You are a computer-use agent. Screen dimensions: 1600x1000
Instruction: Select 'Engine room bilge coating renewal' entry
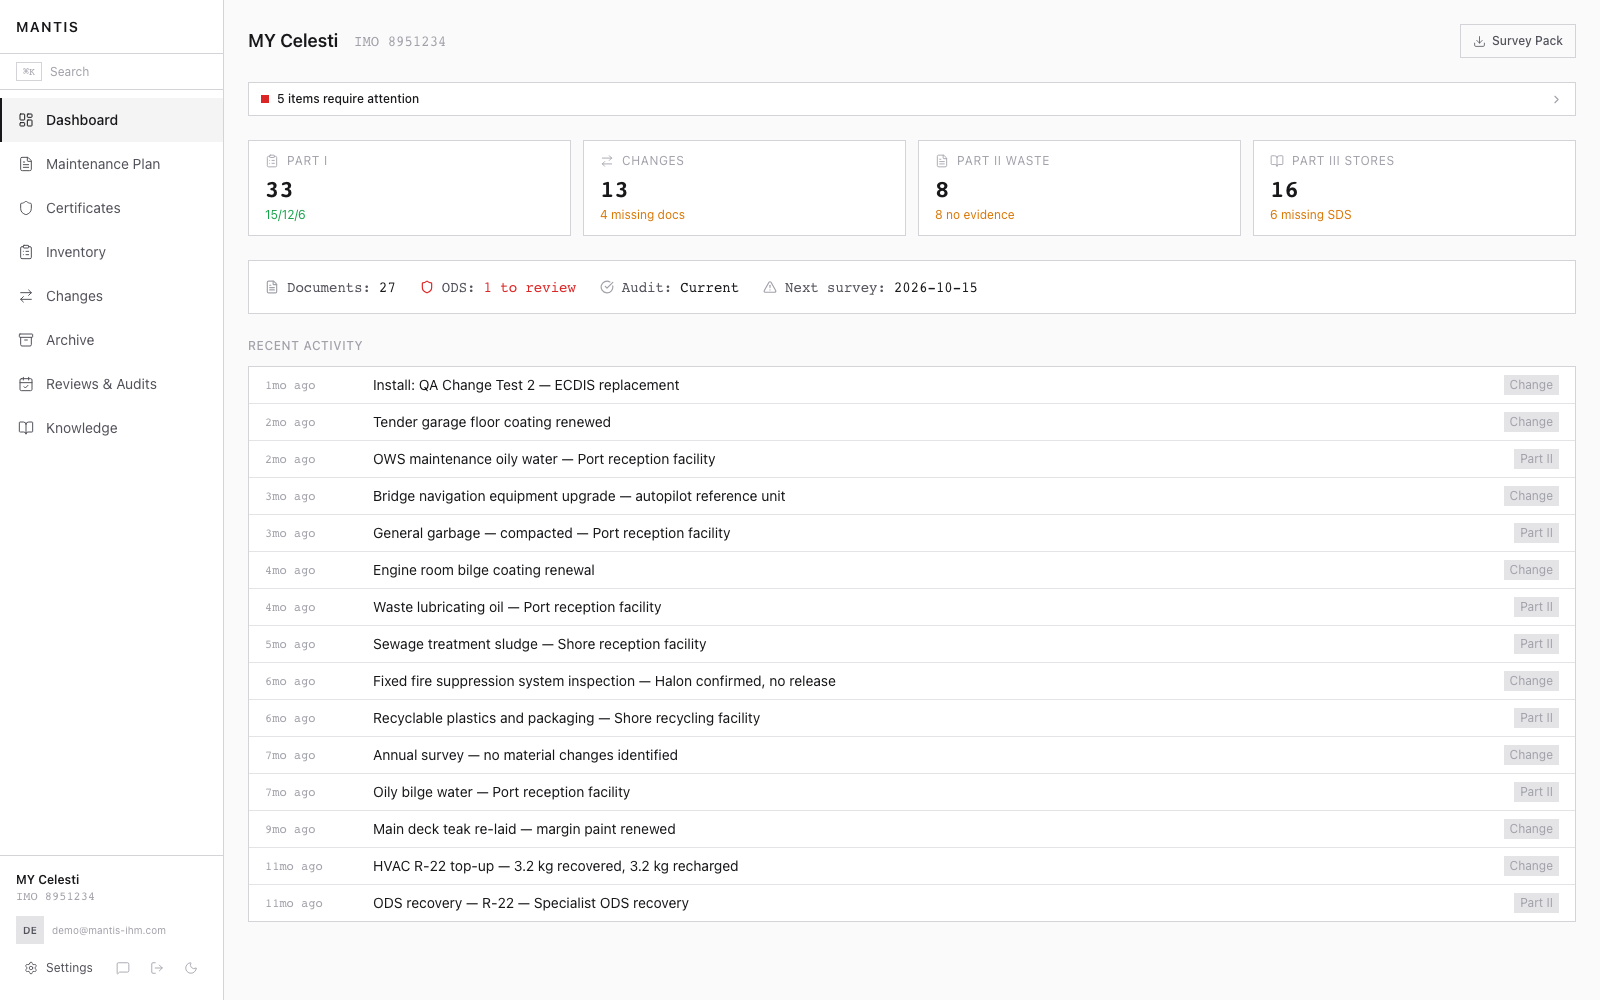[912, 570]
